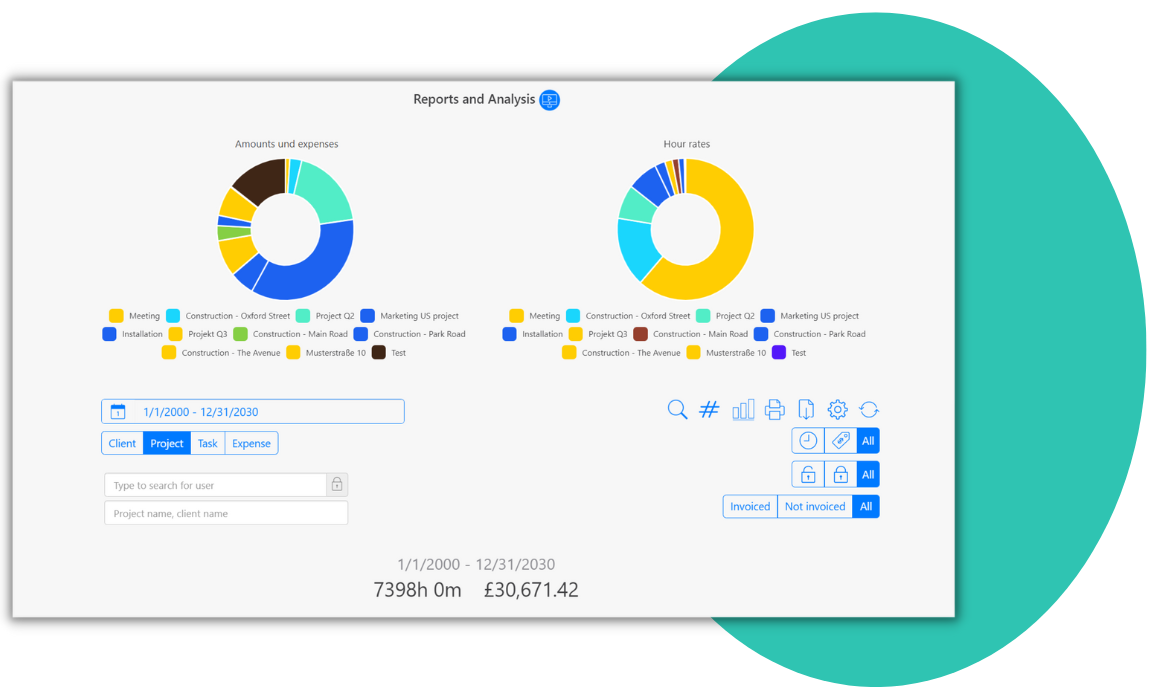Click the 'Not invoiced' filter button

coord(814,506)
